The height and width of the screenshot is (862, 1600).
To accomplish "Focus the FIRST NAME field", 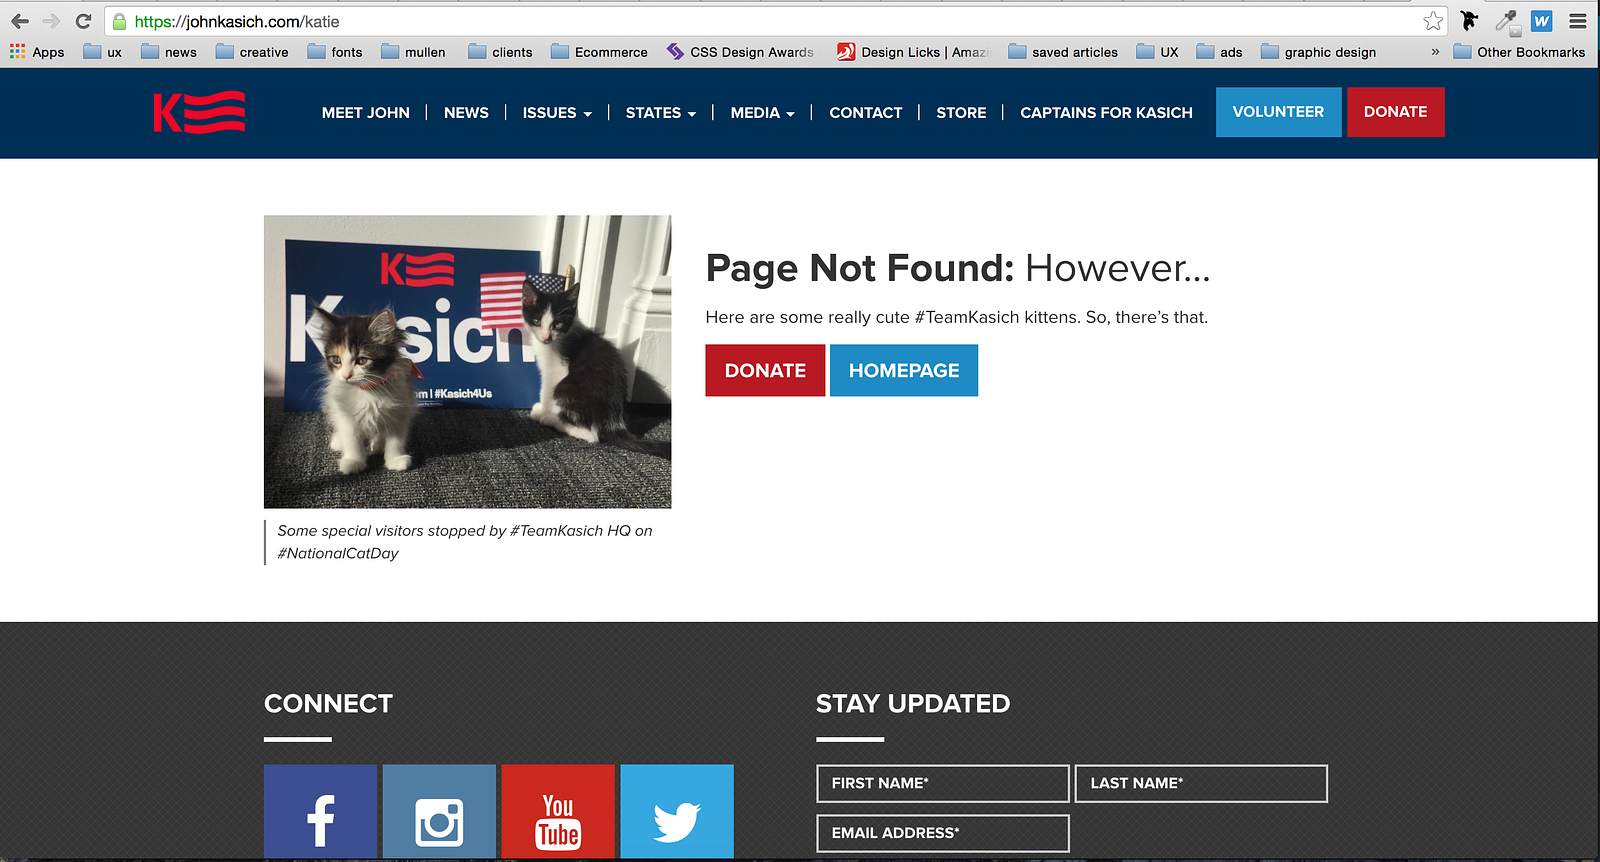I will click(943, 783).
